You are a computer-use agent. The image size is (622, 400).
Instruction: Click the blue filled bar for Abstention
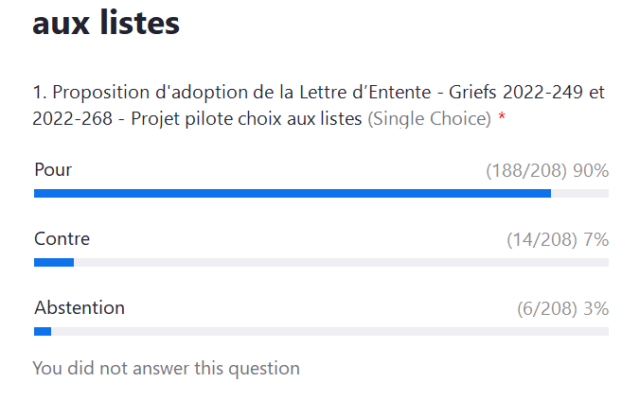tap(42, 331)
